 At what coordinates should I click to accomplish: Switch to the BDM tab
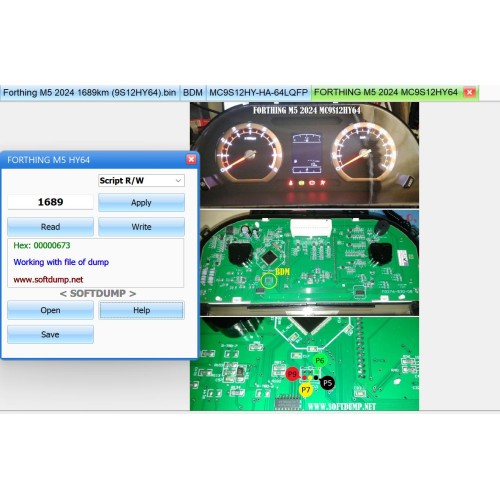tap(193, 93)
